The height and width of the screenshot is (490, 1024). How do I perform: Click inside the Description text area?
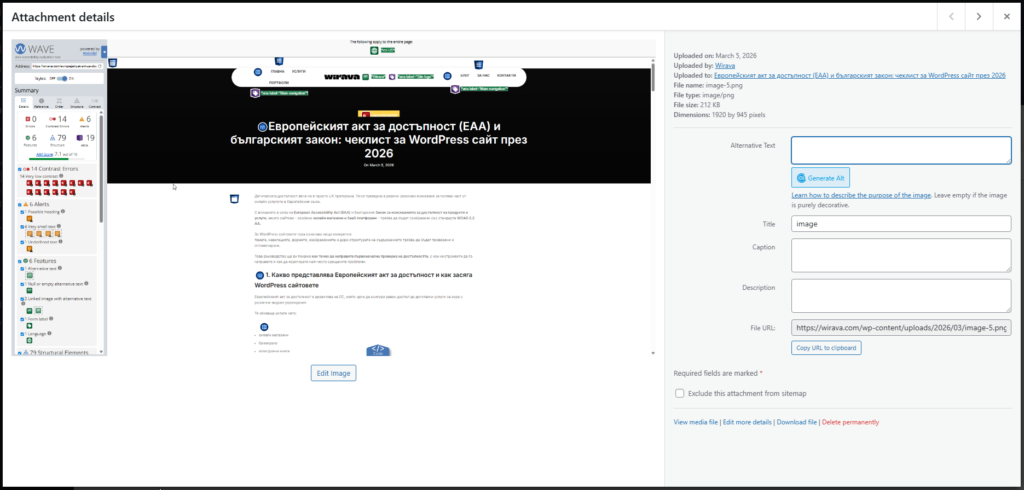(x=900, y=296)
